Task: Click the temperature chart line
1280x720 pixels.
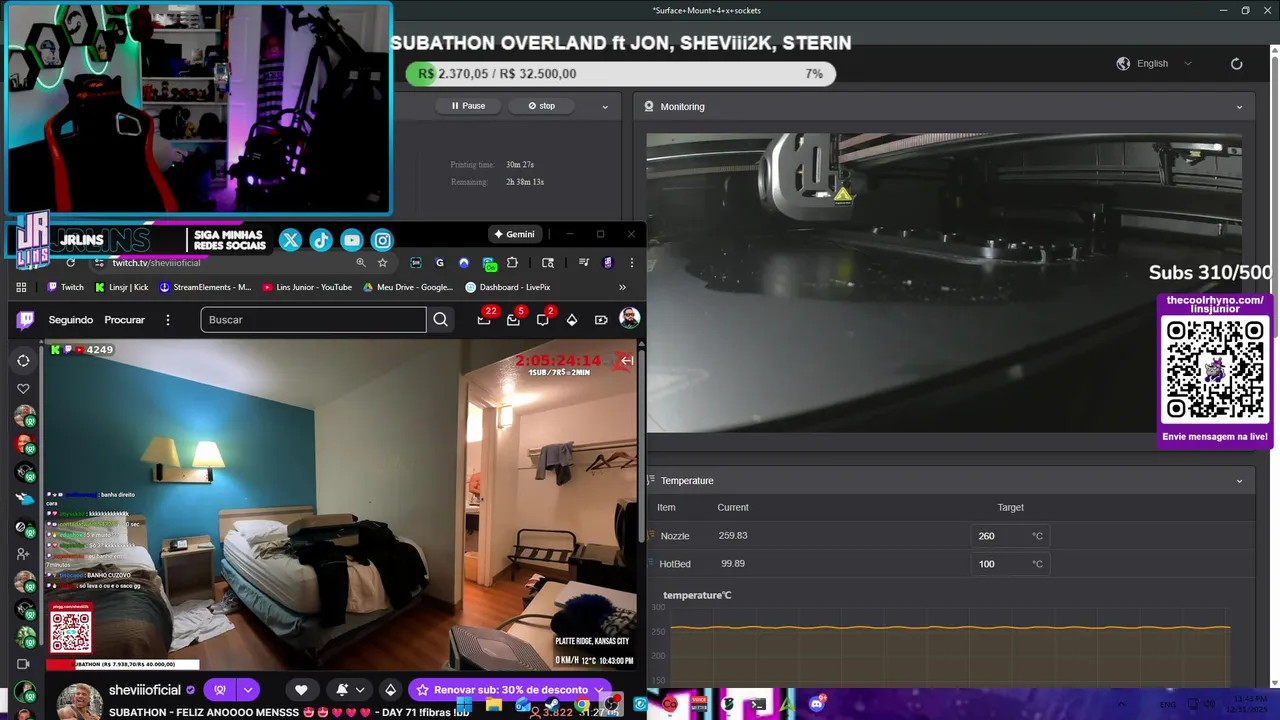Action: click(950, 628)
